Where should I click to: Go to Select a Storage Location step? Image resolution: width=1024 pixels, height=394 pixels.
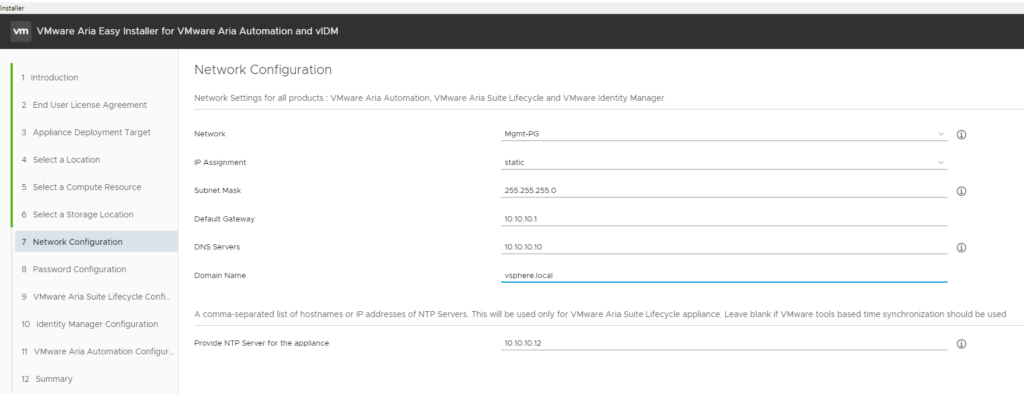tap(77, 214)
